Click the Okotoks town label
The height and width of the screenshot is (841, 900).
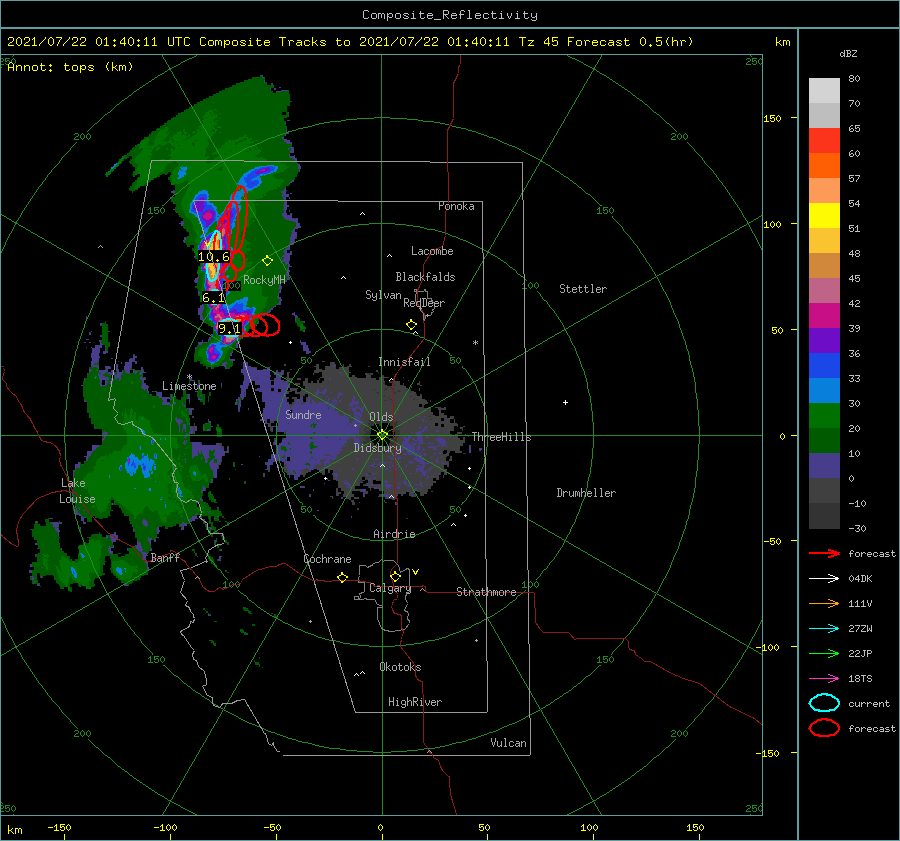point(400,667)
